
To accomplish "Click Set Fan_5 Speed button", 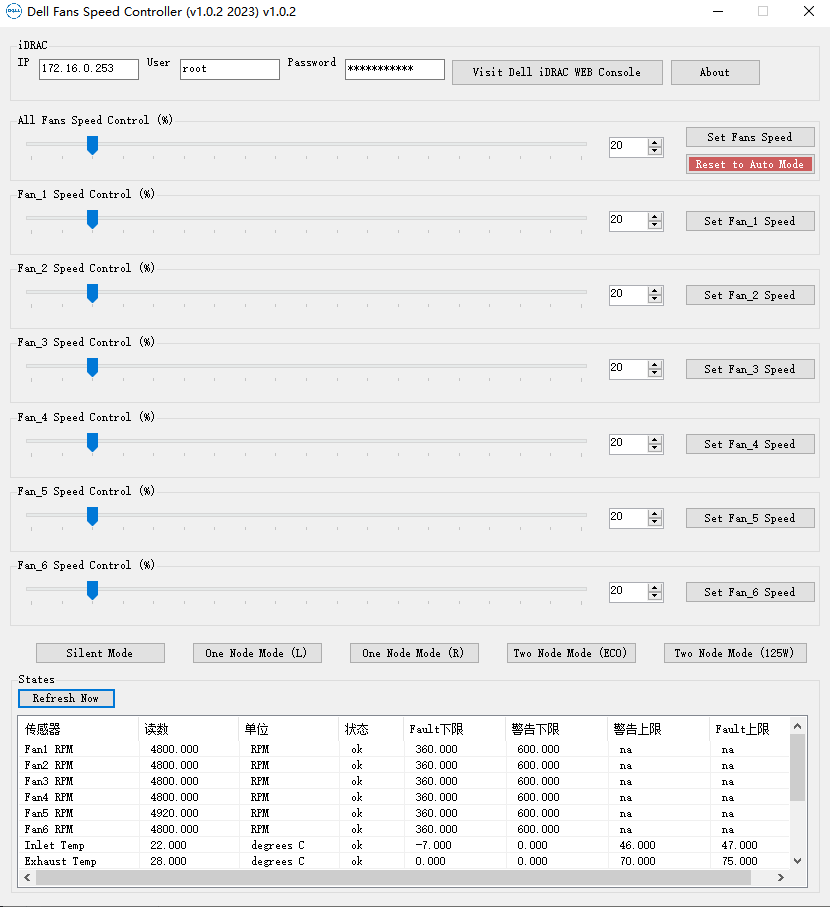I will point(750,518).
